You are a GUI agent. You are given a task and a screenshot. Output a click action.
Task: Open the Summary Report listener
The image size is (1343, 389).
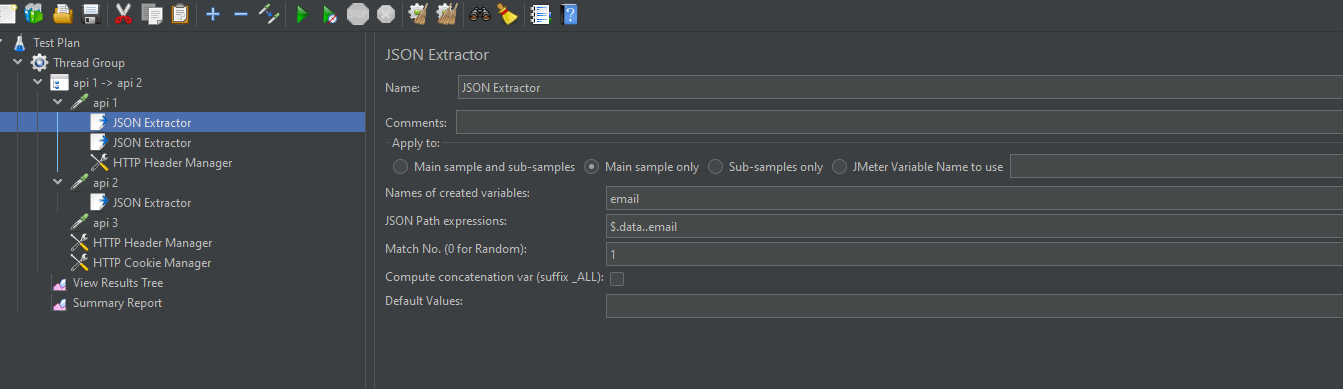[x=117, y=303]
